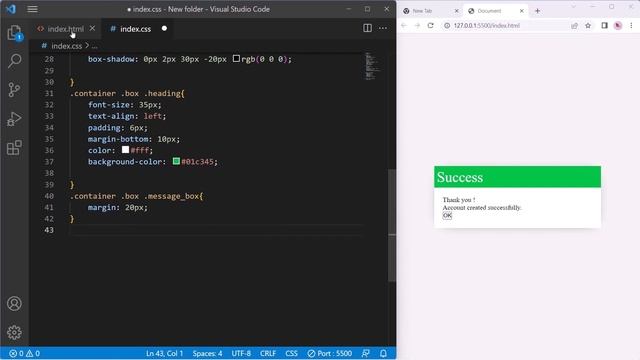Image resolution: width=640 pixels, height=360 pixels.
Task: Place cursor on empty line 43
Action: 216,230
